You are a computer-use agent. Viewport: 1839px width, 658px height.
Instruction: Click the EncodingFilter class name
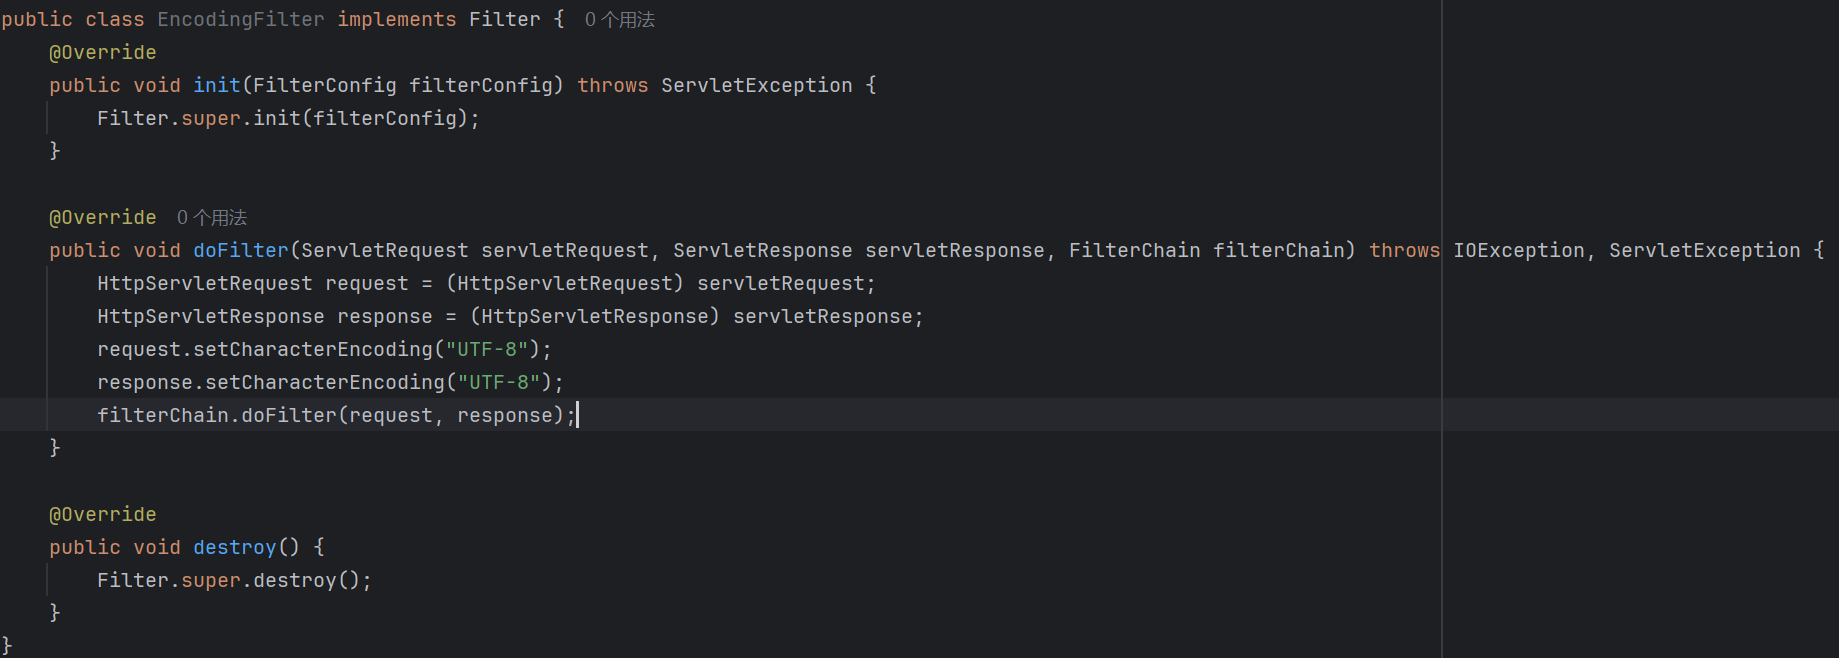pos(241,20)
